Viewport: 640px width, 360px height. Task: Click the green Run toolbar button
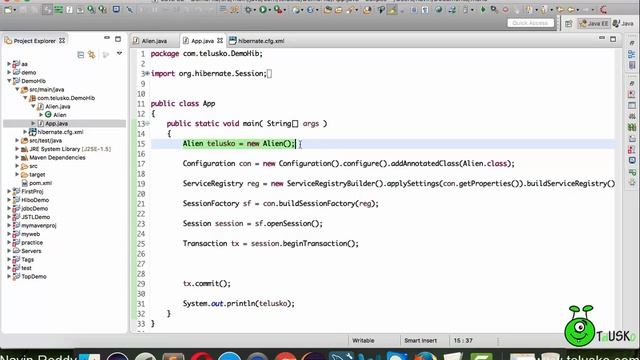click(263, 9)
